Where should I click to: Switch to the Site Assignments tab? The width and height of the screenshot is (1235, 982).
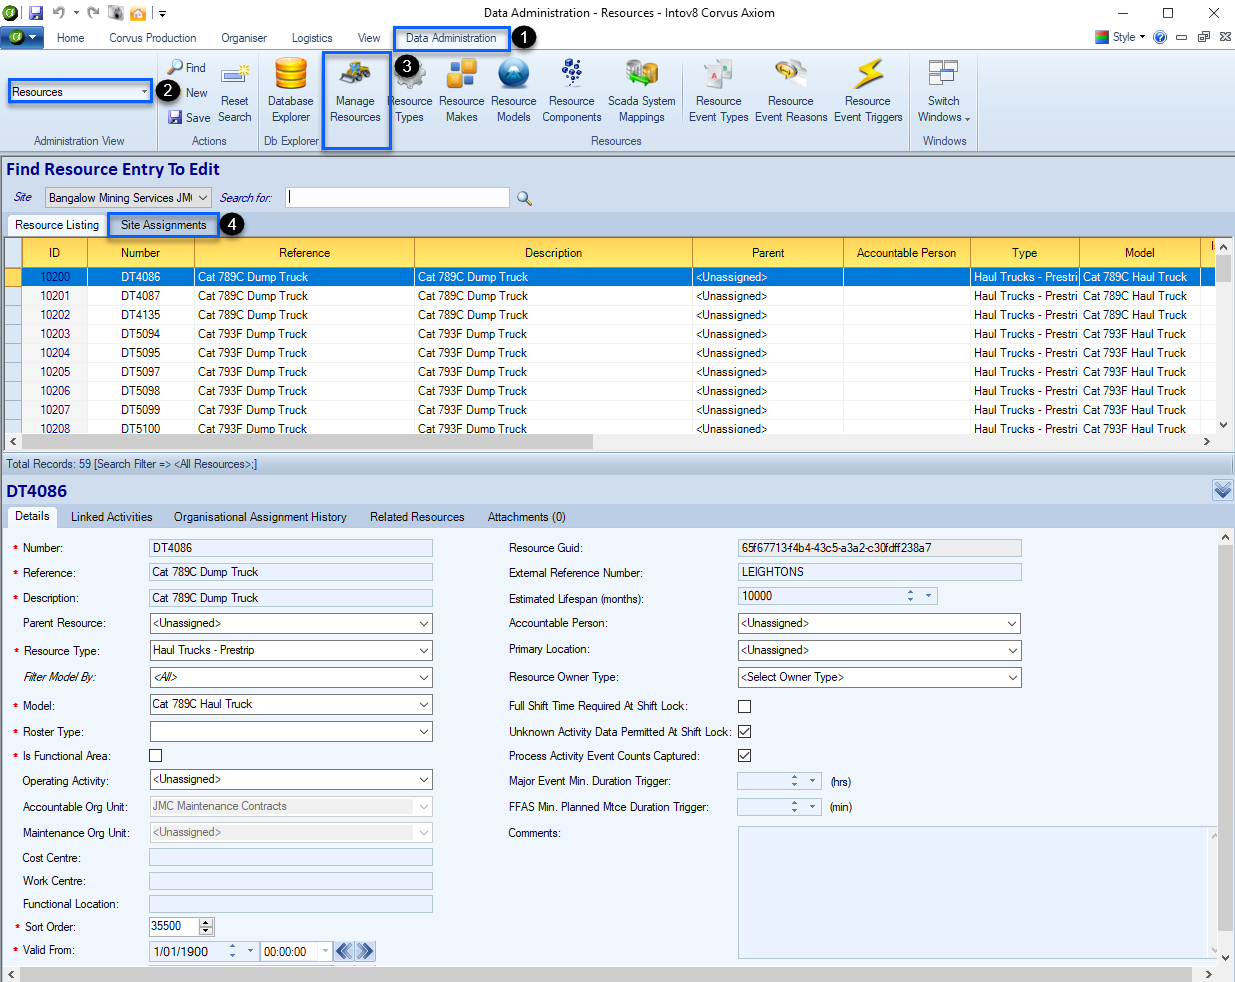click(x=163, y=225)
